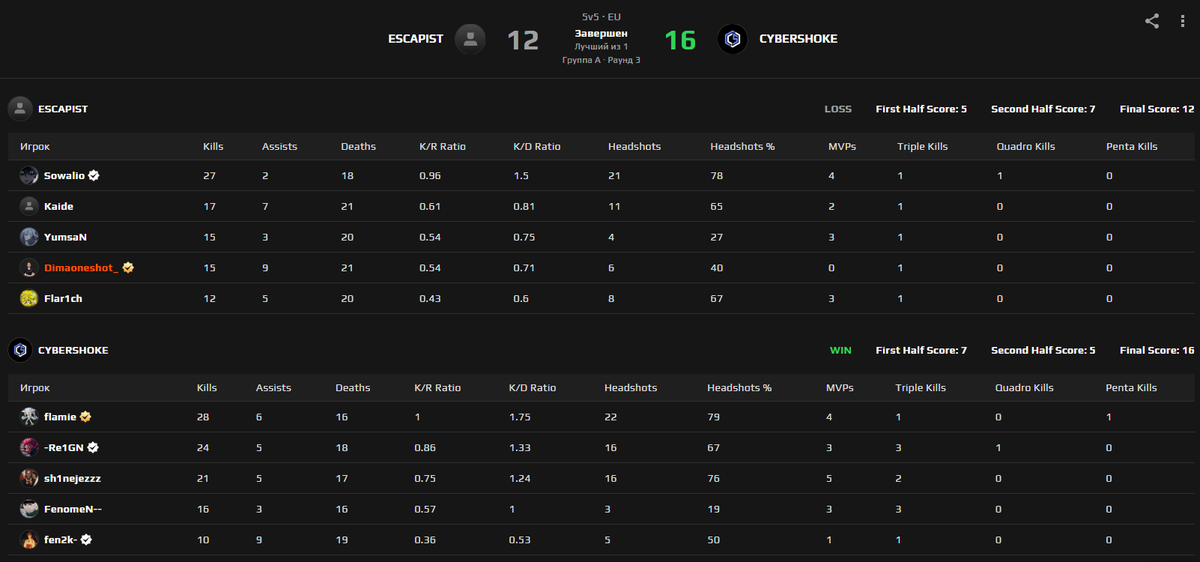Click CYBERSHOKE table MVPs column header
The width and height of the screenshot is (1200, 562).
840,387
